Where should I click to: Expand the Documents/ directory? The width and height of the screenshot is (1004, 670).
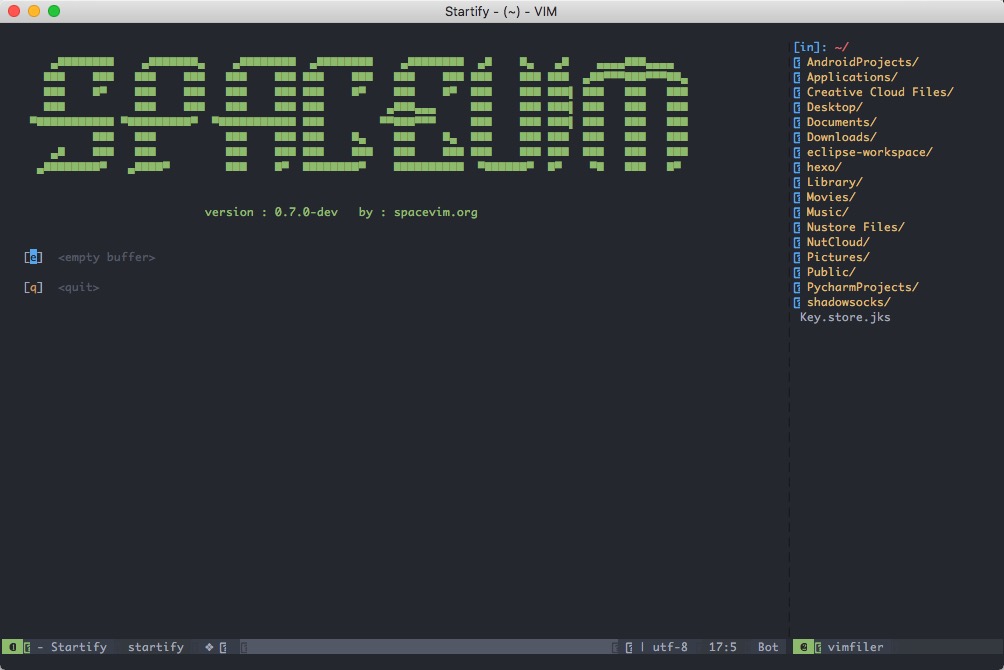(841, 122)
